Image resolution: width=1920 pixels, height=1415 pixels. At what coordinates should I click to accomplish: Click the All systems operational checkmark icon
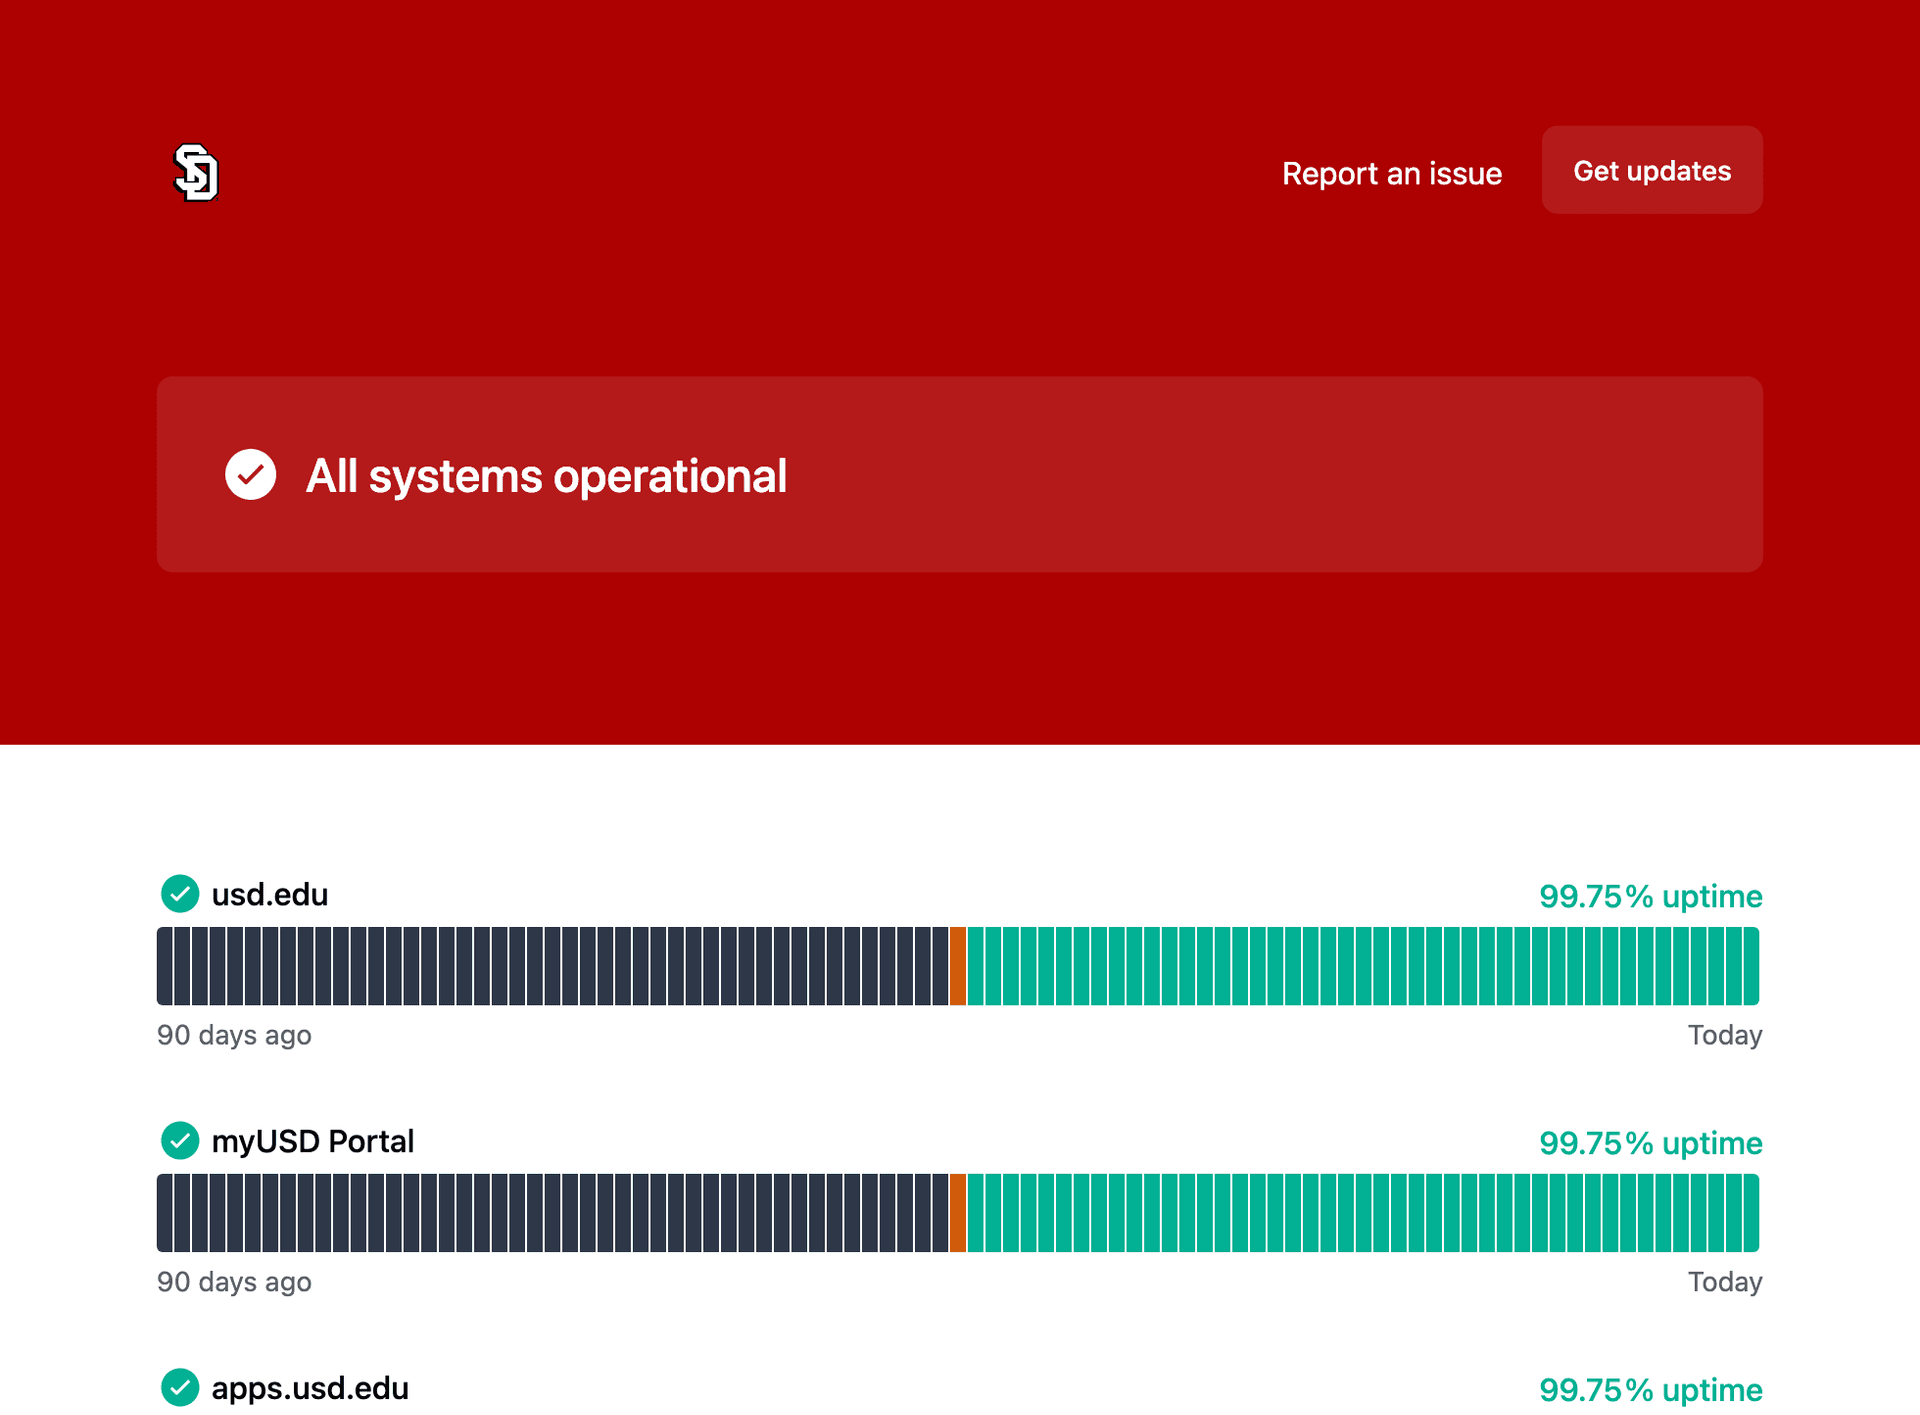[x=250, y=474]
